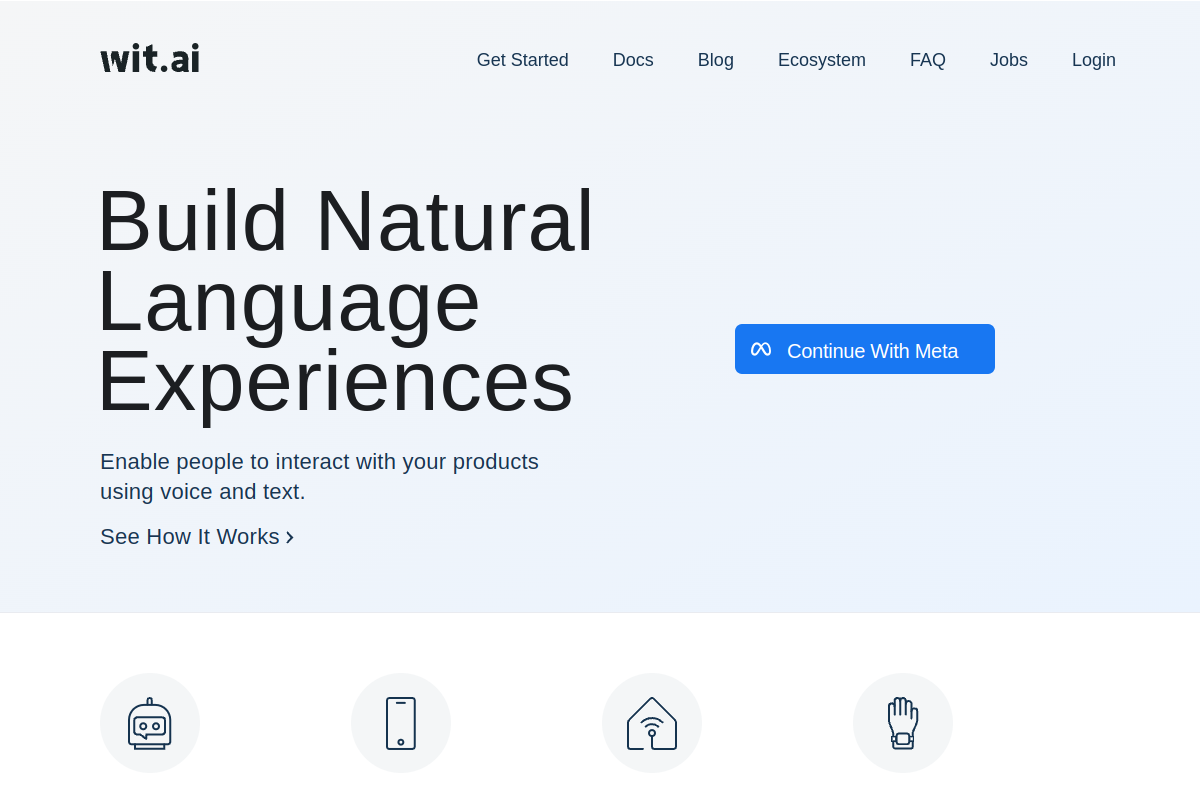Click the chevron arrow after See How It Works
Viewport: 1200px width, 800px height.
click(x=290, y=537)
